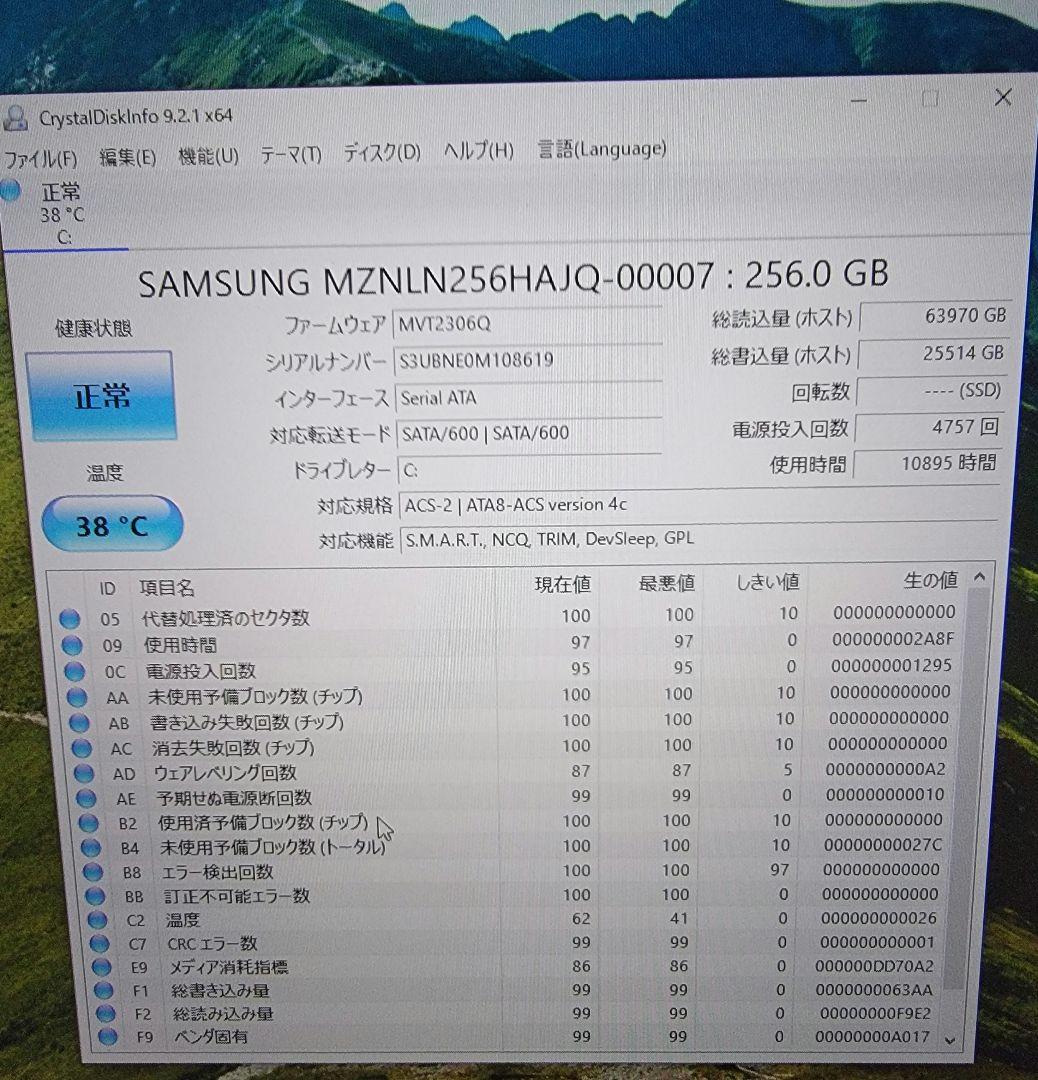Click the 38 °C temperature button
Viewport: 1038px width, 1080px height.
[112, 525]
